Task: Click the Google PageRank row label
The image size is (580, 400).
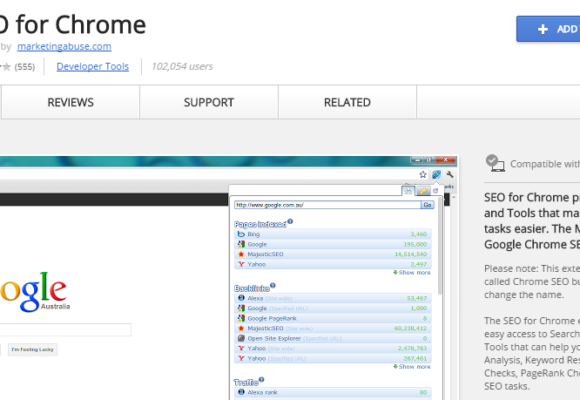Action: coord(272,318)
